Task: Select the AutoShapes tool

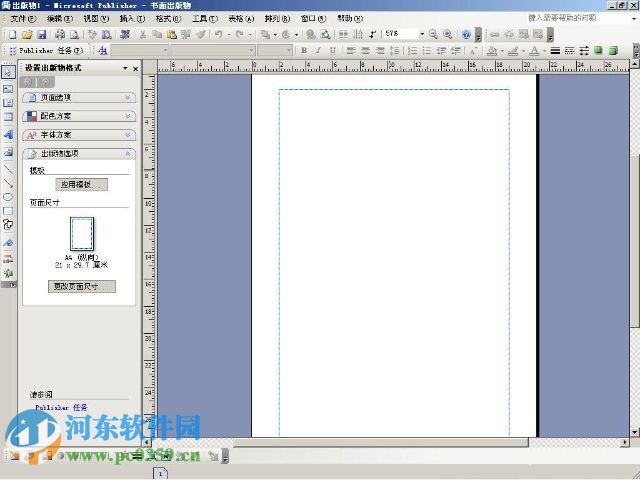Action: [x=8, y=224]
